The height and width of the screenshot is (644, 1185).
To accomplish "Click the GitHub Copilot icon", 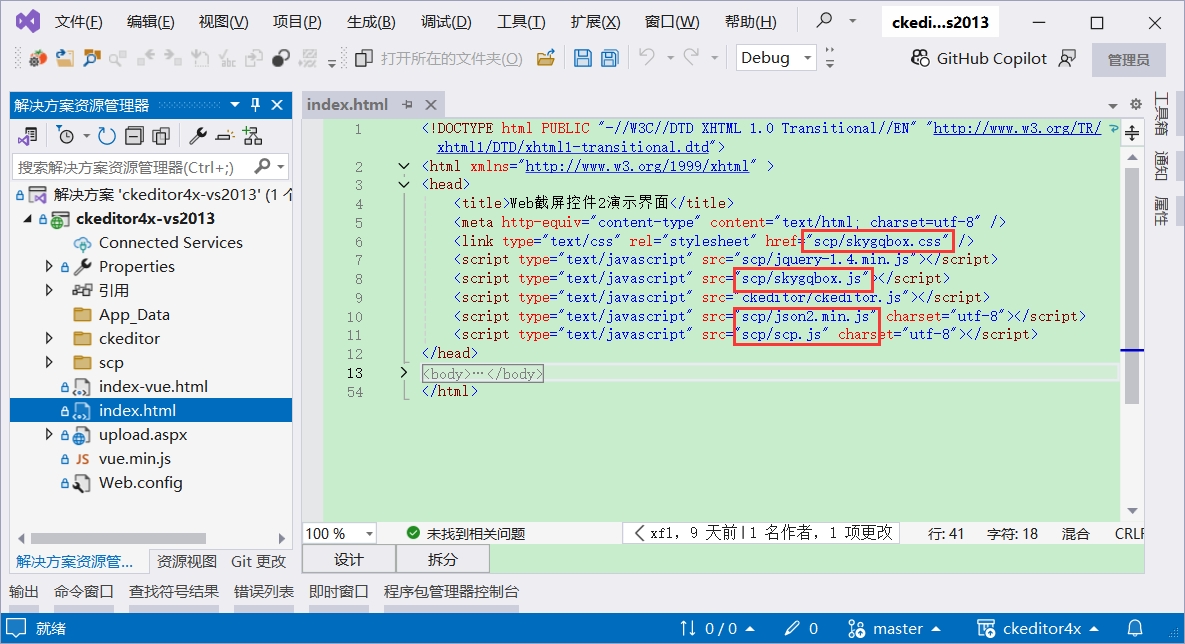I will (x=920, y=59).
